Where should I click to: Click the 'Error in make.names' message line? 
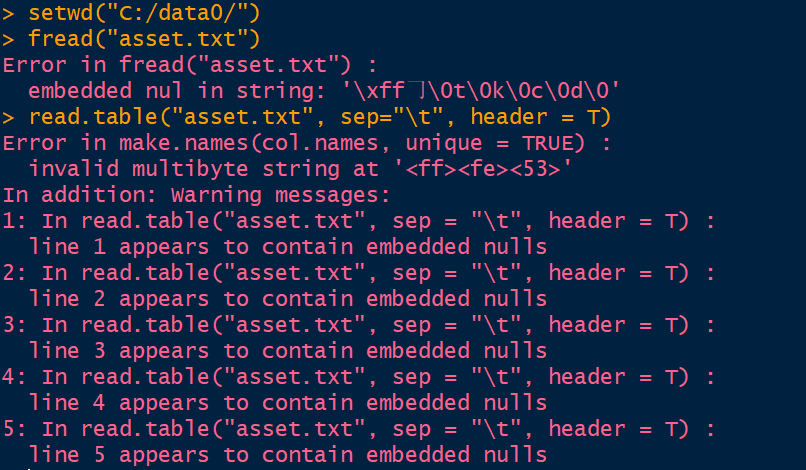pyautogui.click(x=306, y=143)
